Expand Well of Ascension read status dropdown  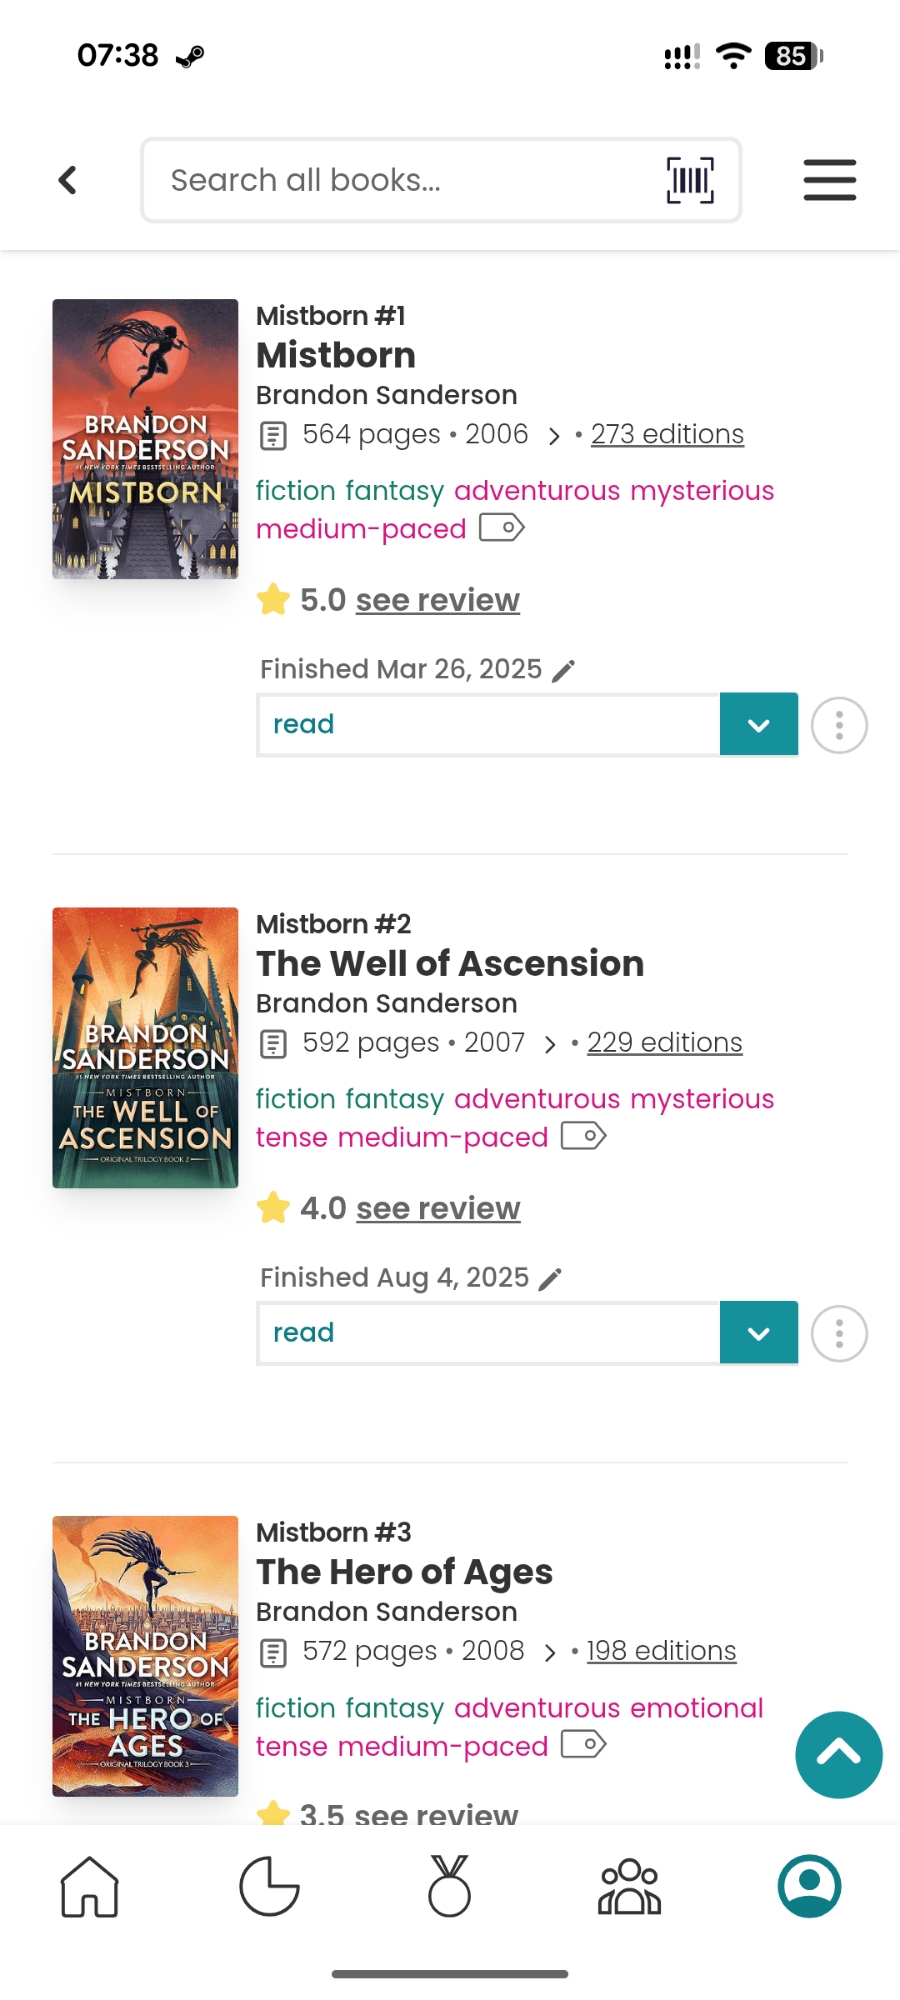[758, 1332]
